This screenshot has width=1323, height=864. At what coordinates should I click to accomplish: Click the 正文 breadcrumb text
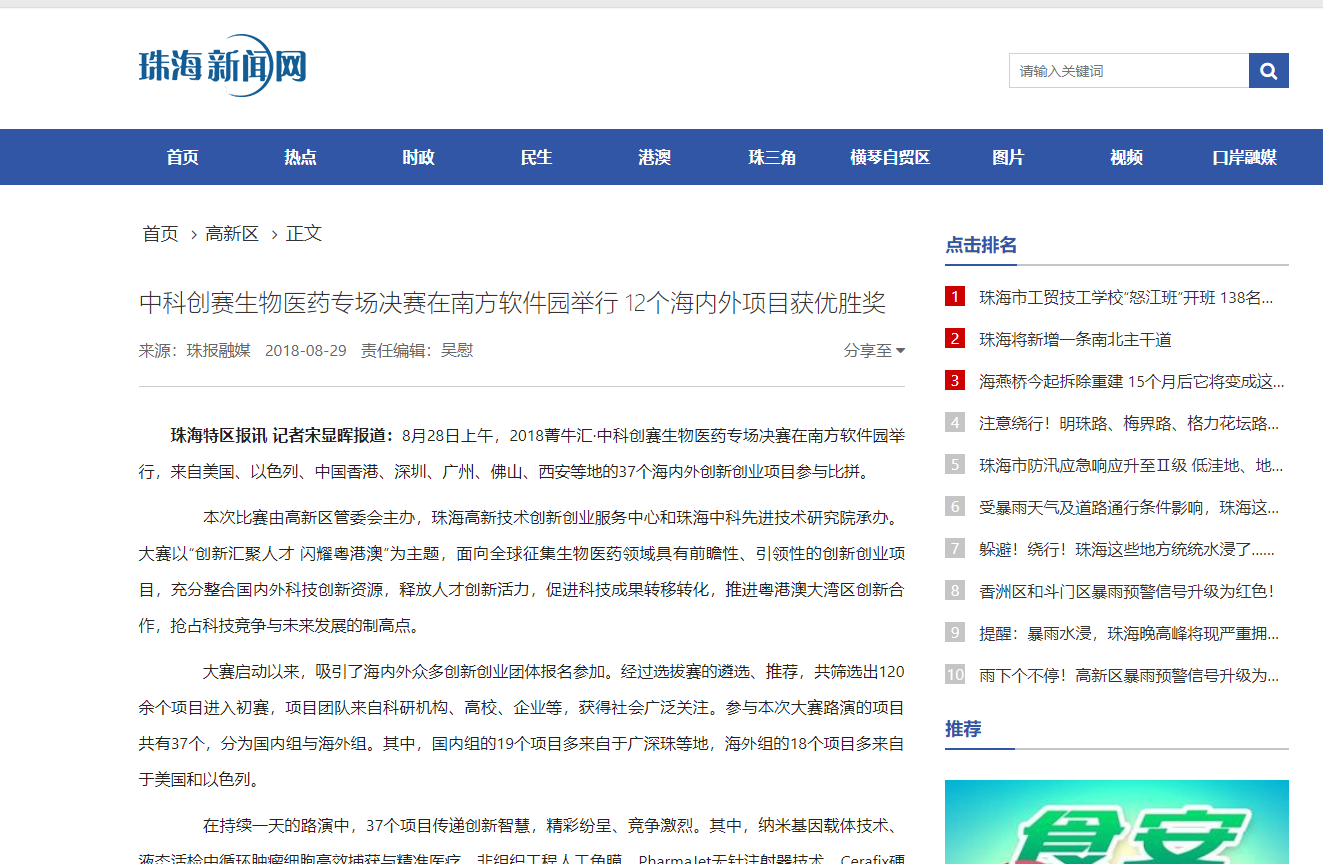click(304, 233)
